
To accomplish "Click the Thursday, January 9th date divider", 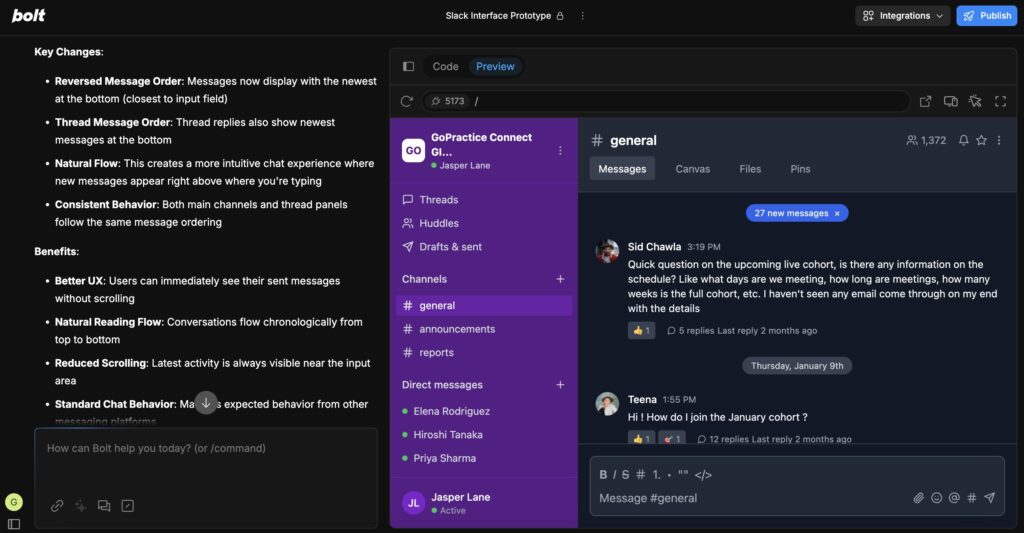I will tap(797, 366).
